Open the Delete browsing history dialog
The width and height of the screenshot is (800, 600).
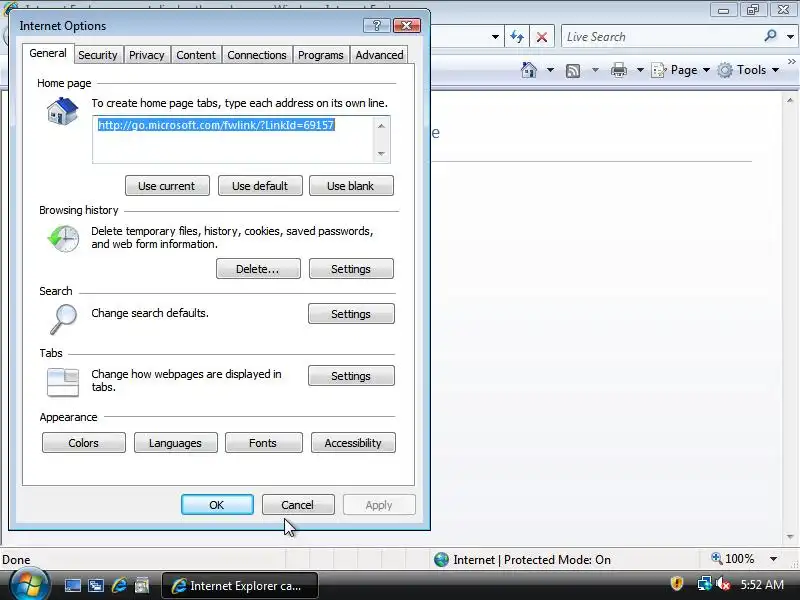pos(258,269)
